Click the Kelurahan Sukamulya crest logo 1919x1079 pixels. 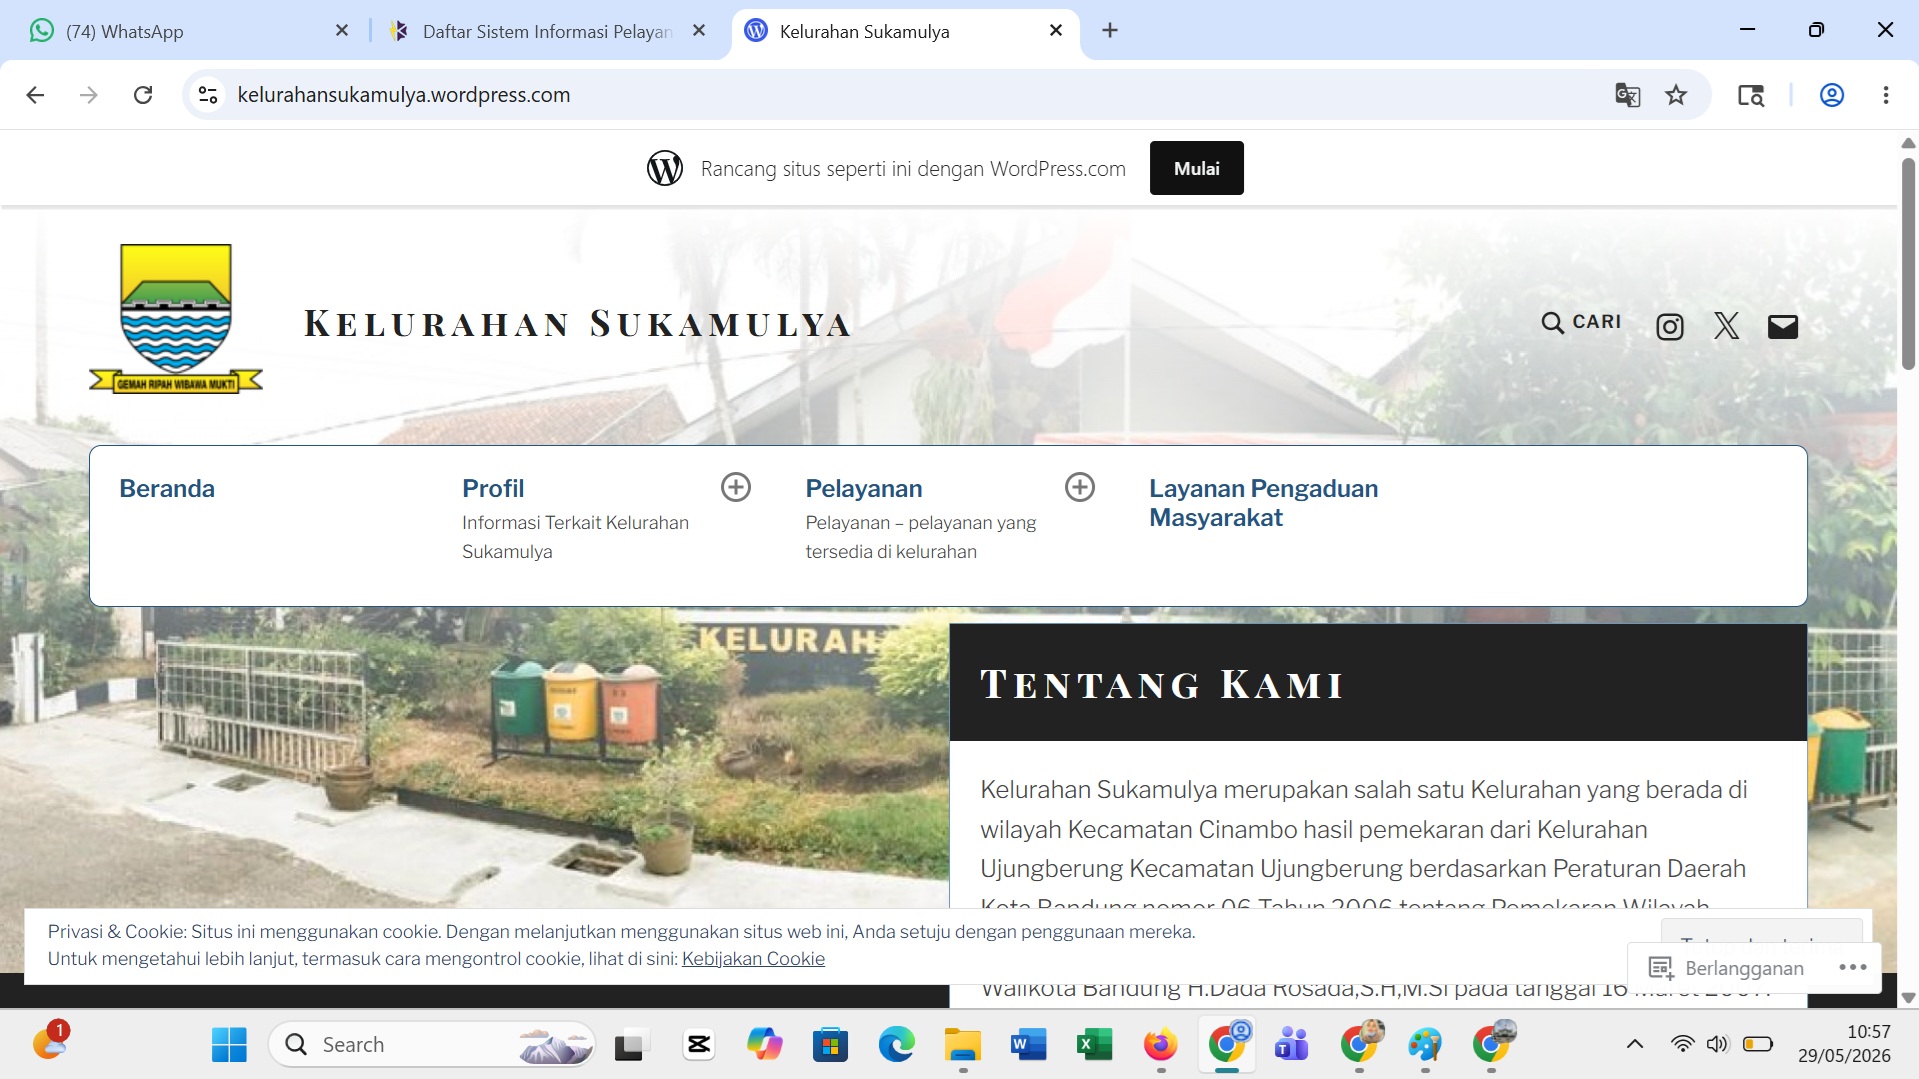click(x=176, y=318)
